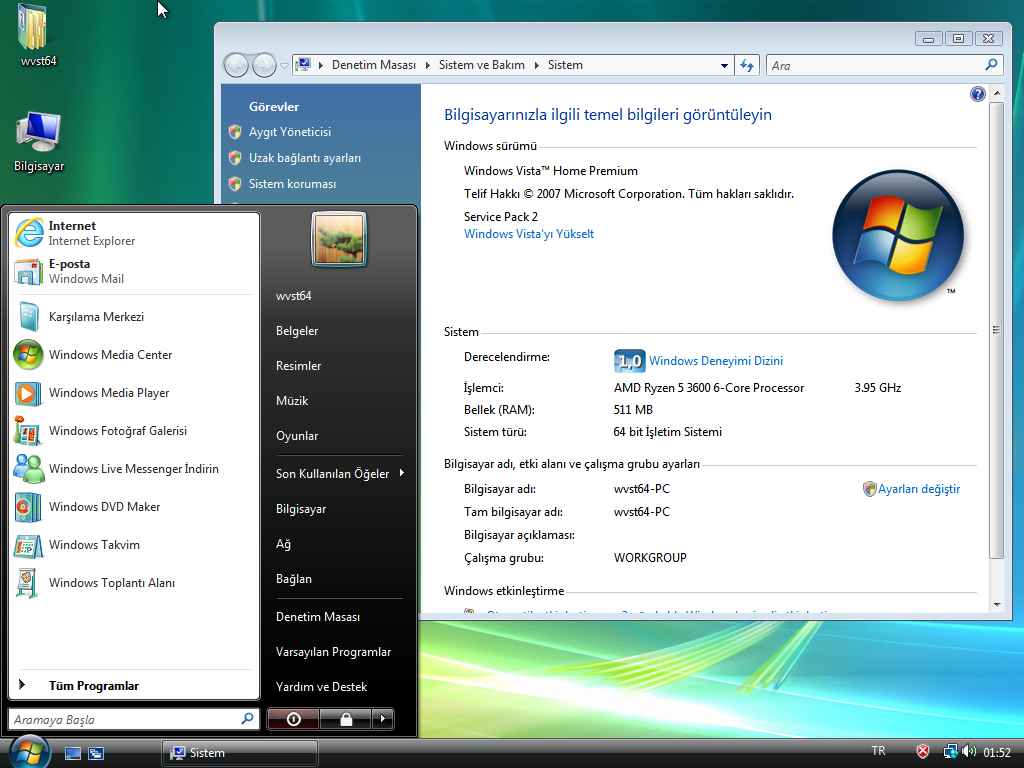Open Windows Fotoğraf Galerisi
Screen dimensions: 1024x768
point(135,430)
